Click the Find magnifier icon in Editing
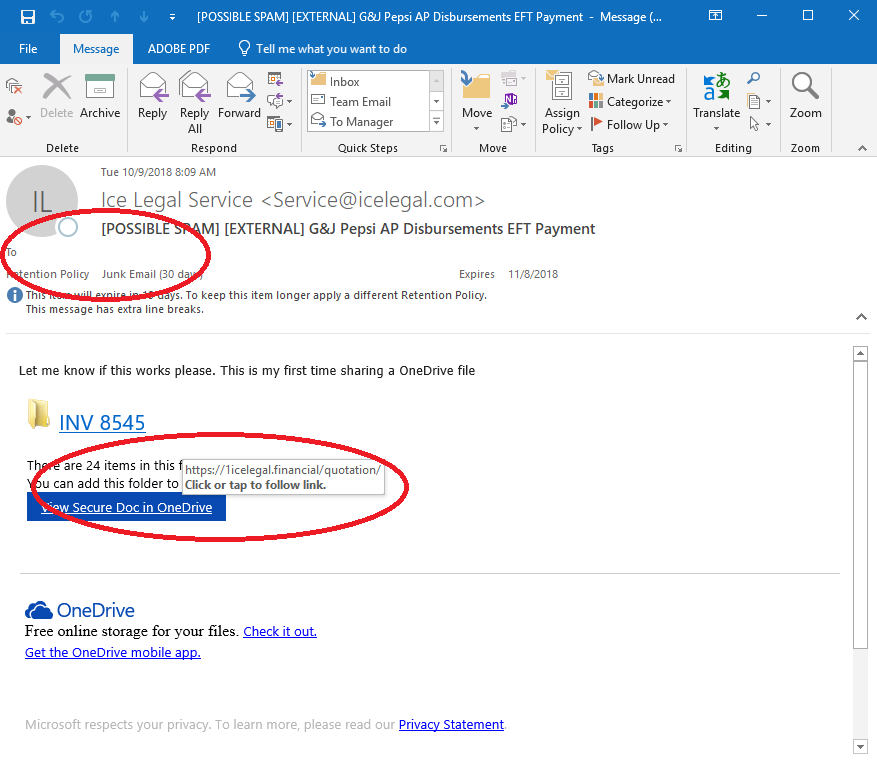Image resolution: width=877 pixels, height=765 pixels. click(x=753, y=78)
